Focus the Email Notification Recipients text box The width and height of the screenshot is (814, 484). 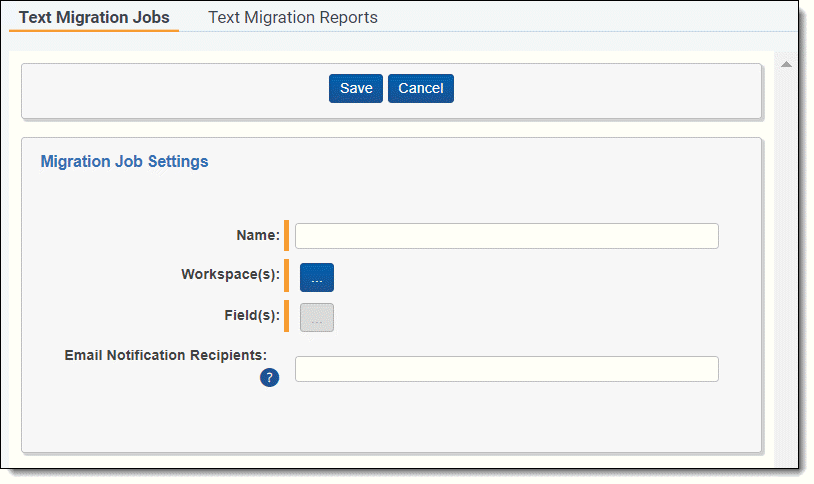pos(506,369)
